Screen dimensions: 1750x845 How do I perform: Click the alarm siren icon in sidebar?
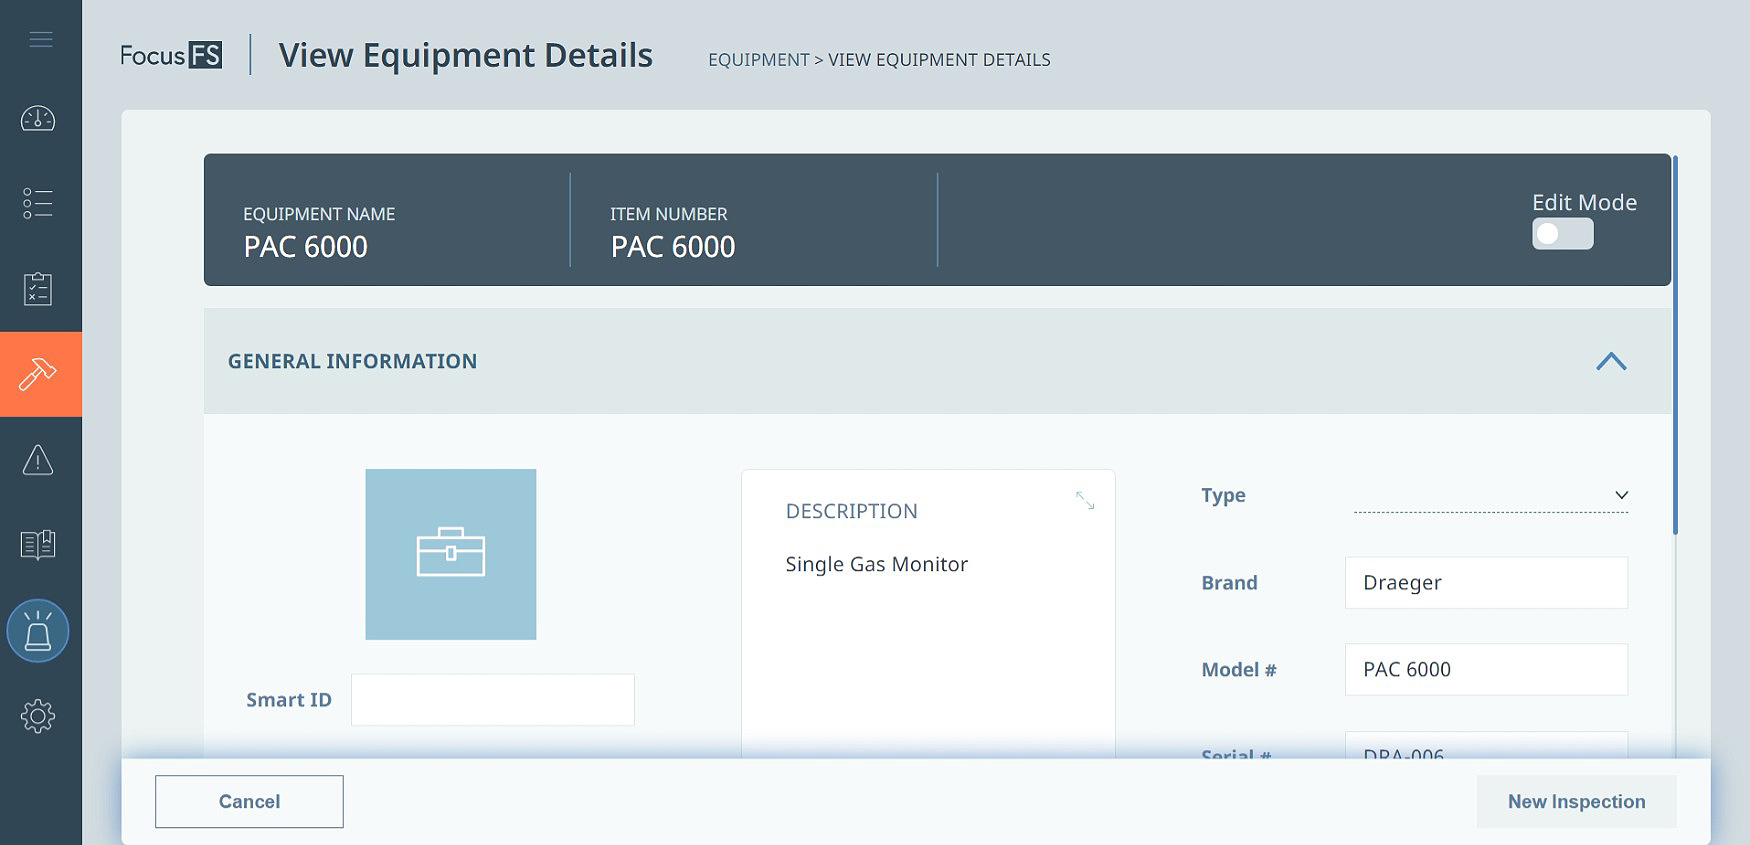(x=38, y=631)
